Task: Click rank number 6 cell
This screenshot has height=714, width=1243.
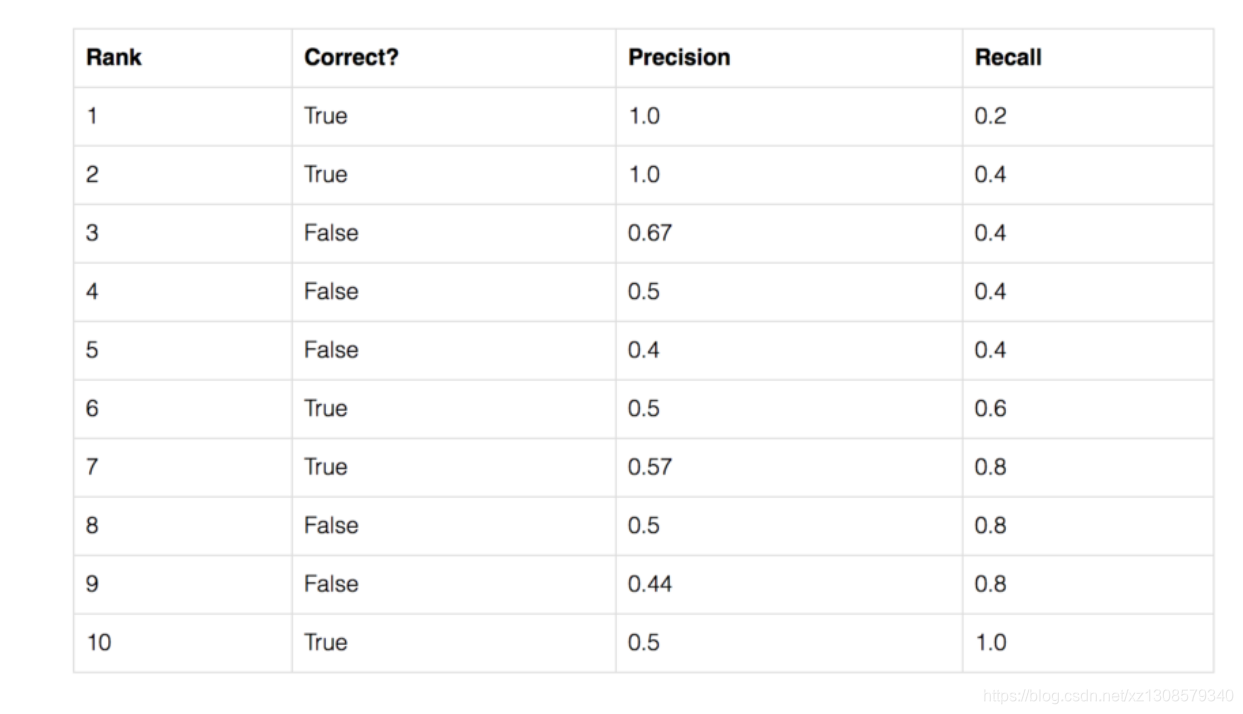Action: pyautogui.click(x=92, y=409)
